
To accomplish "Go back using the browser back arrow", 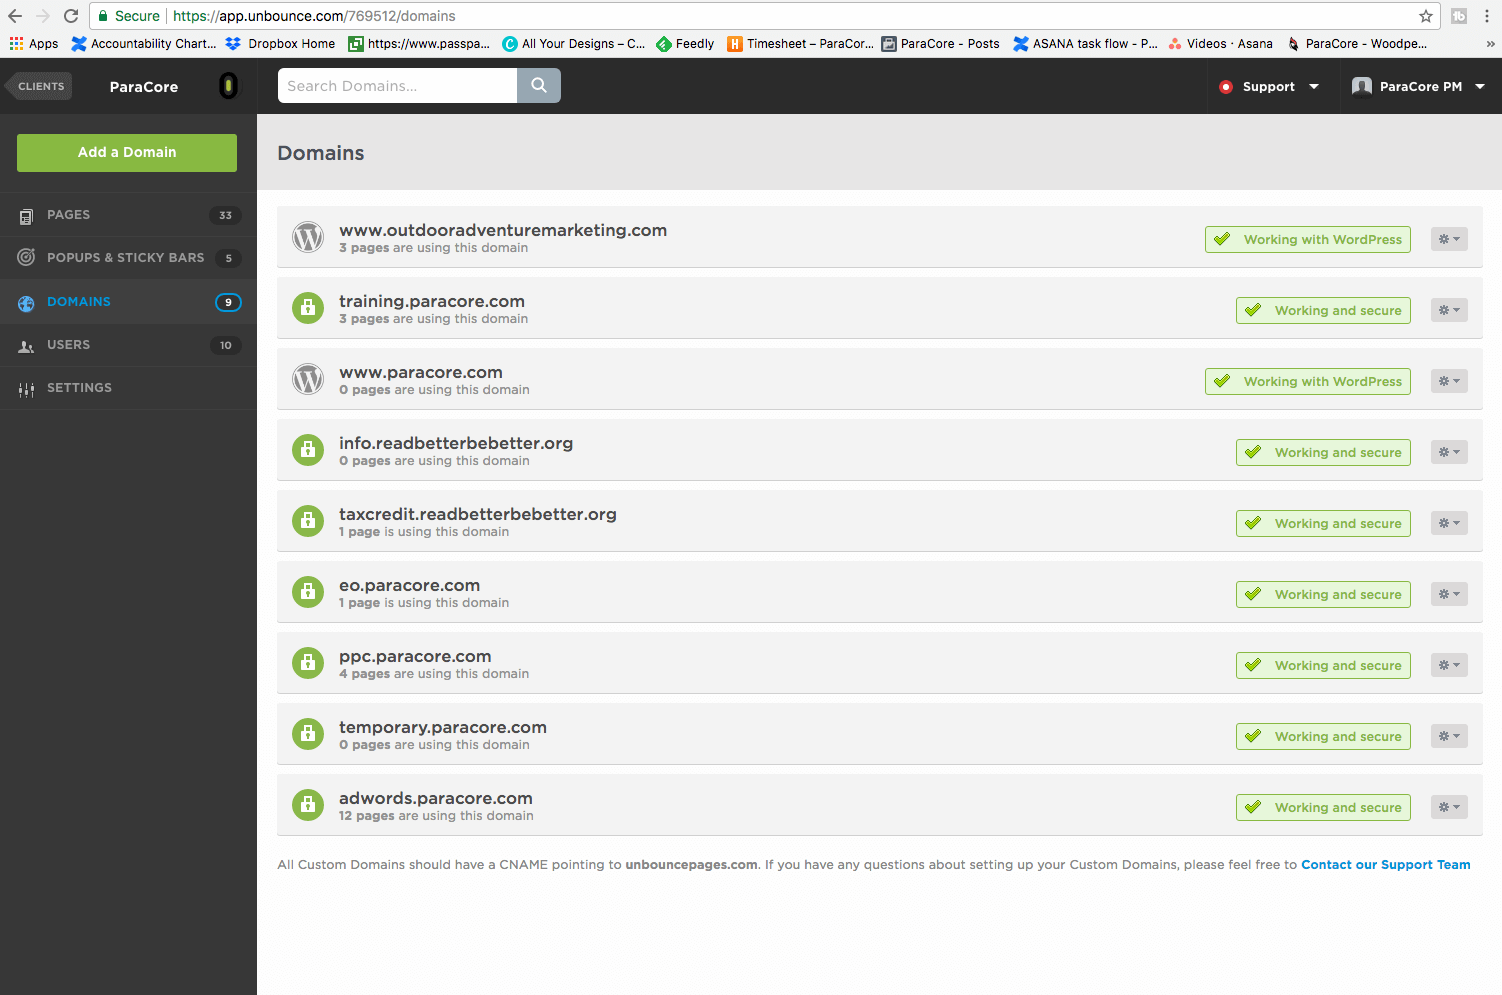I will click(15, 16).
